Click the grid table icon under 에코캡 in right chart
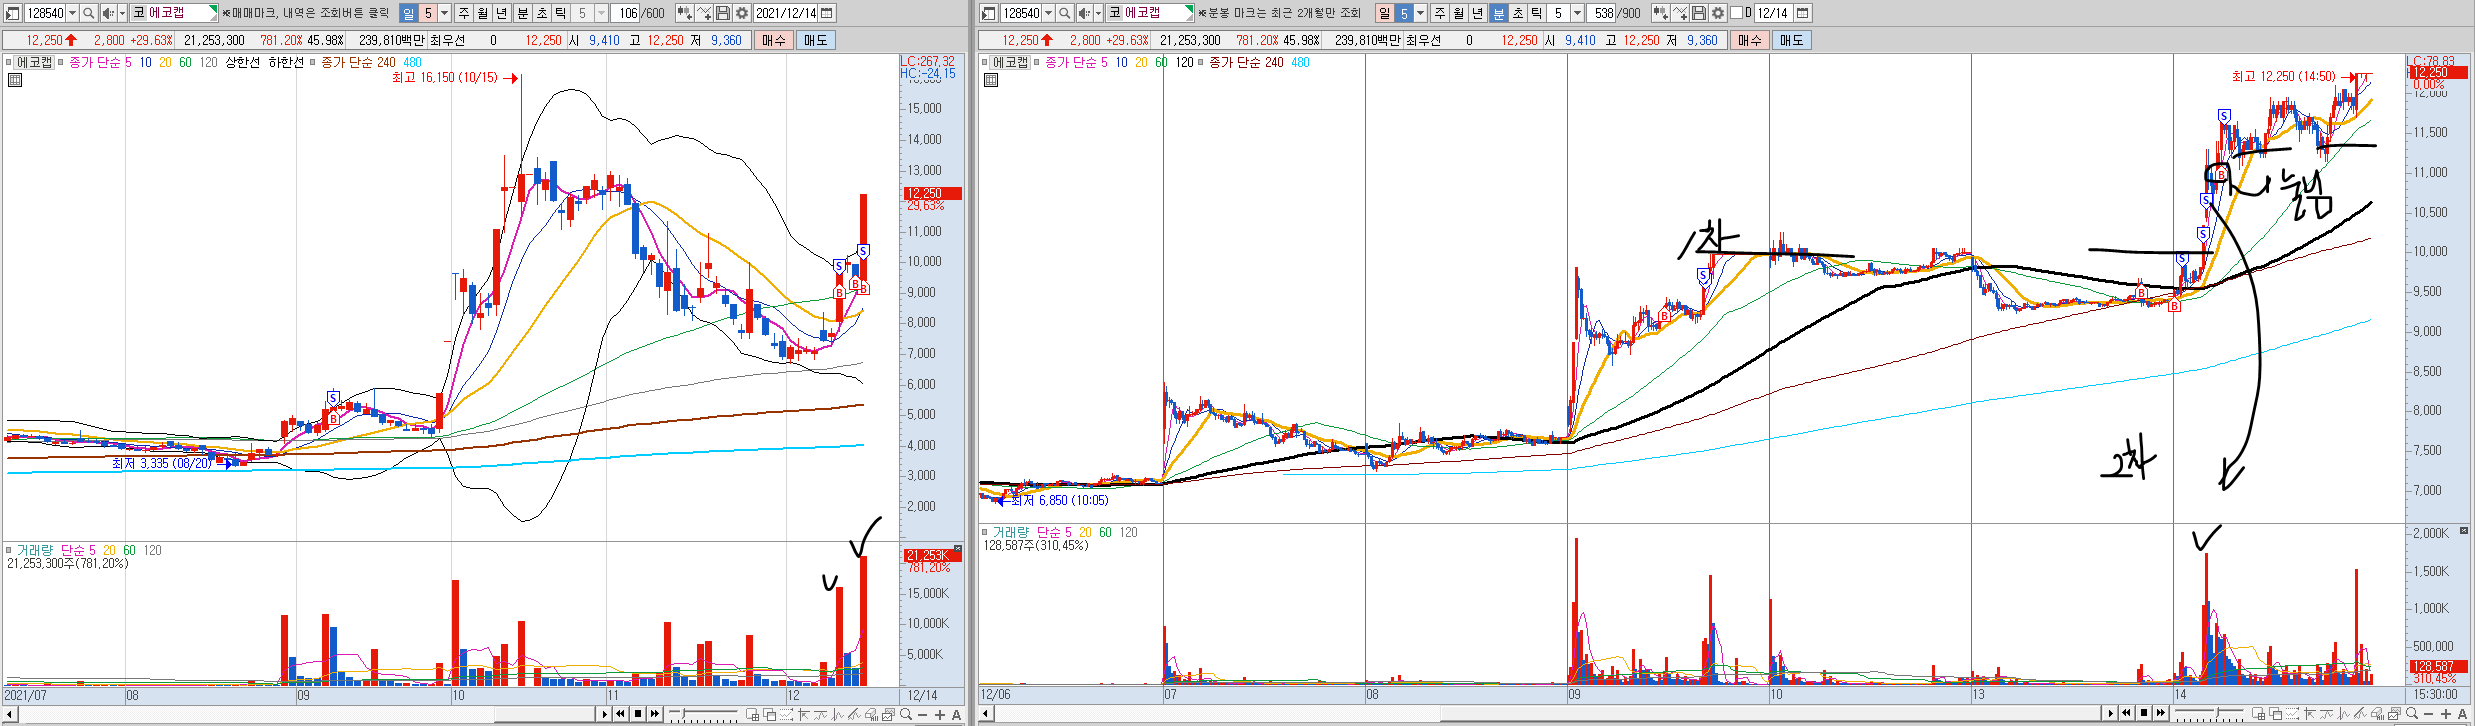The width and height of the screenshot is (2475, 726). click(x=991, y=80)
